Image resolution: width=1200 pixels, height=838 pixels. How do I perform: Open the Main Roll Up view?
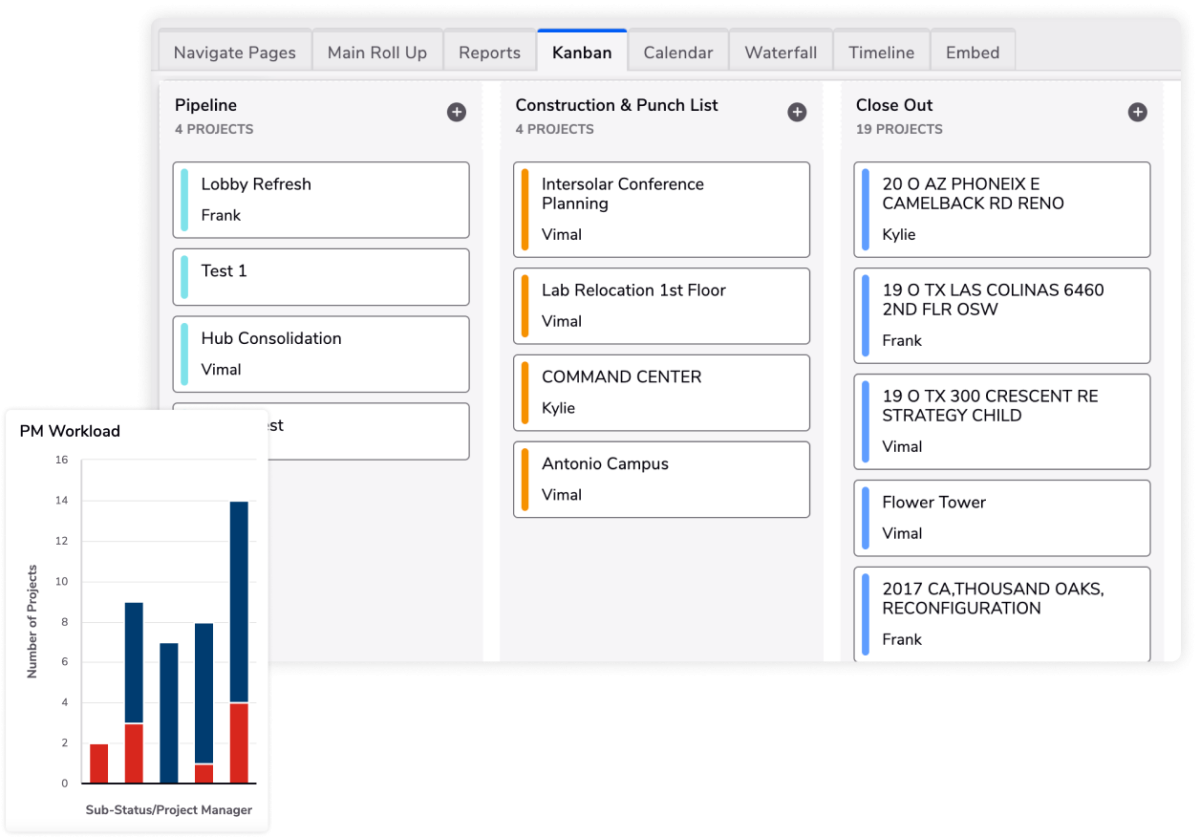coord(377,51)
